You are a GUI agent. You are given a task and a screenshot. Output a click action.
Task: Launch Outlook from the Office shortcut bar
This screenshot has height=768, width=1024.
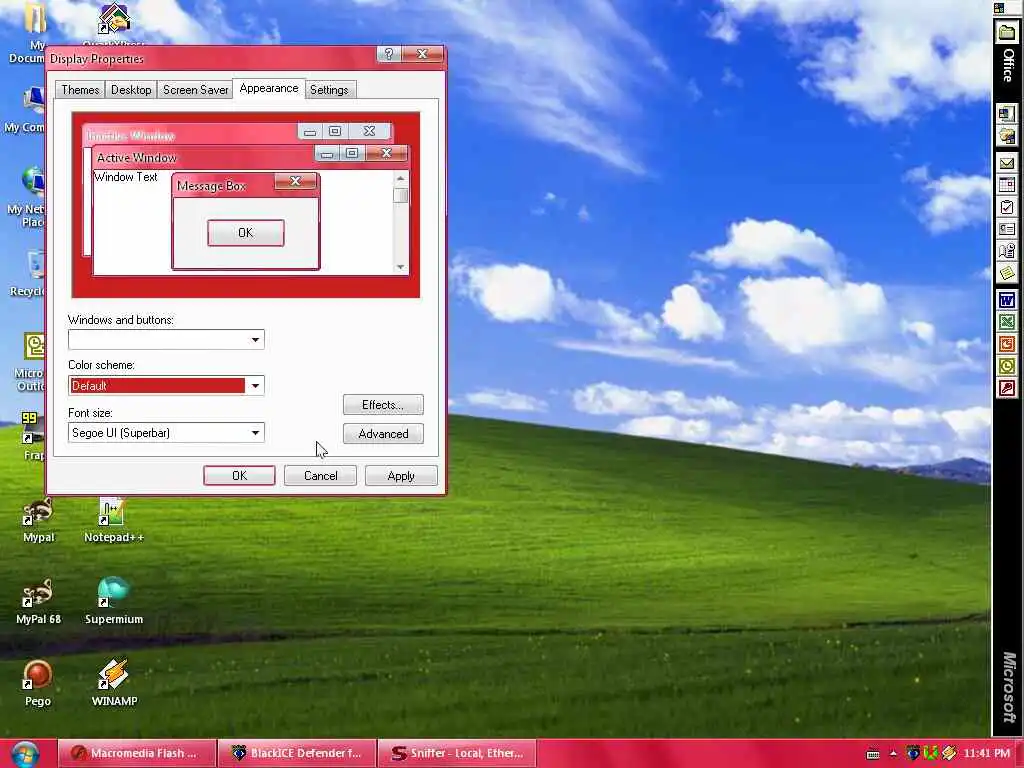pyautogui.click(x=1007, y=366)
